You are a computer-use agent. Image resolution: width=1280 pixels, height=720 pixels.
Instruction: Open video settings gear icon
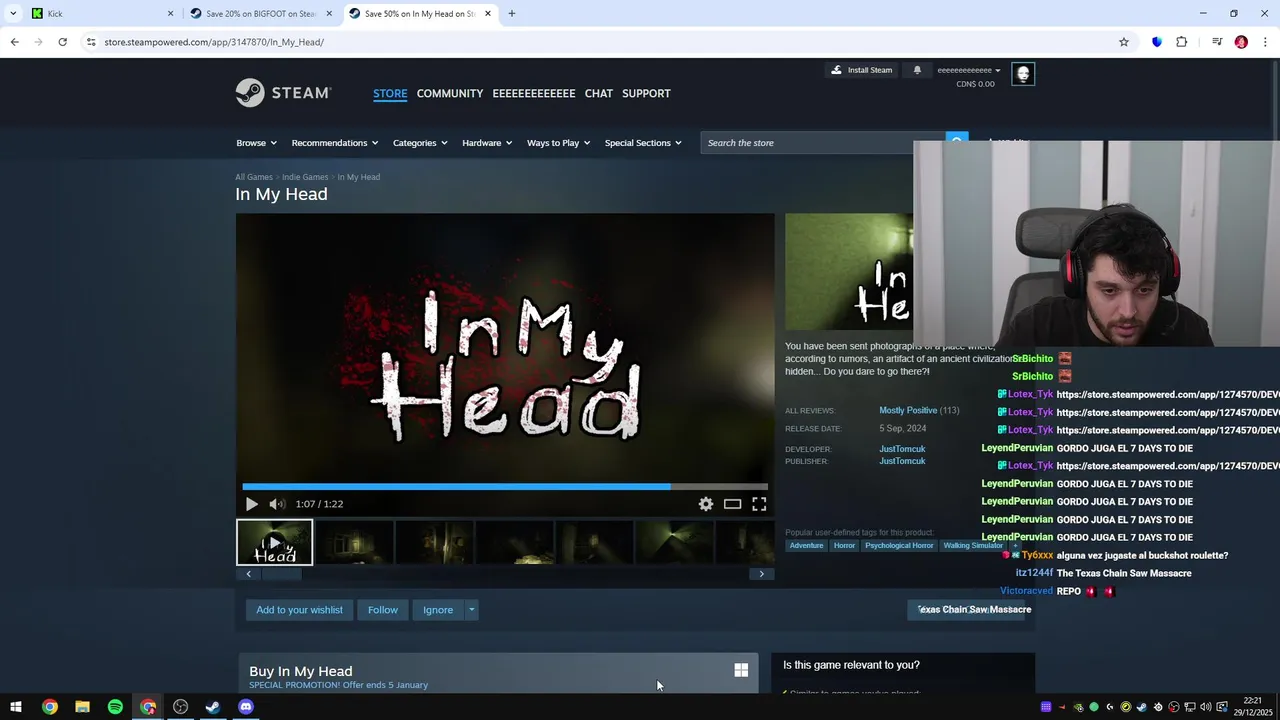tap(706, 504)
